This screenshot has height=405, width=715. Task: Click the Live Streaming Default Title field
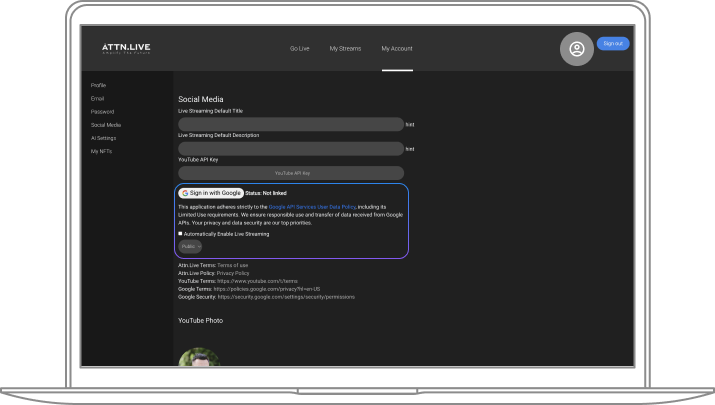coord(291,124)
